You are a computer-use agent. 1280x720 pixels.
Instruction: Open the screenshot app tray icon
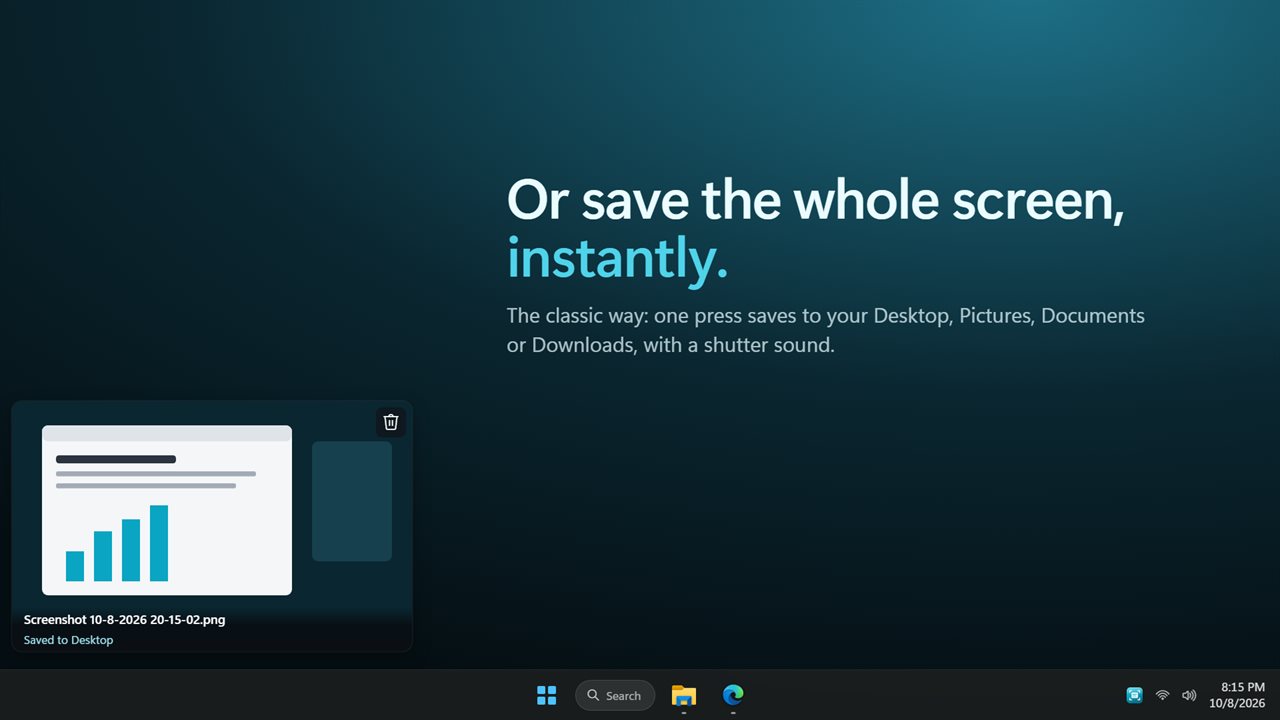[x=1134, y=695]
